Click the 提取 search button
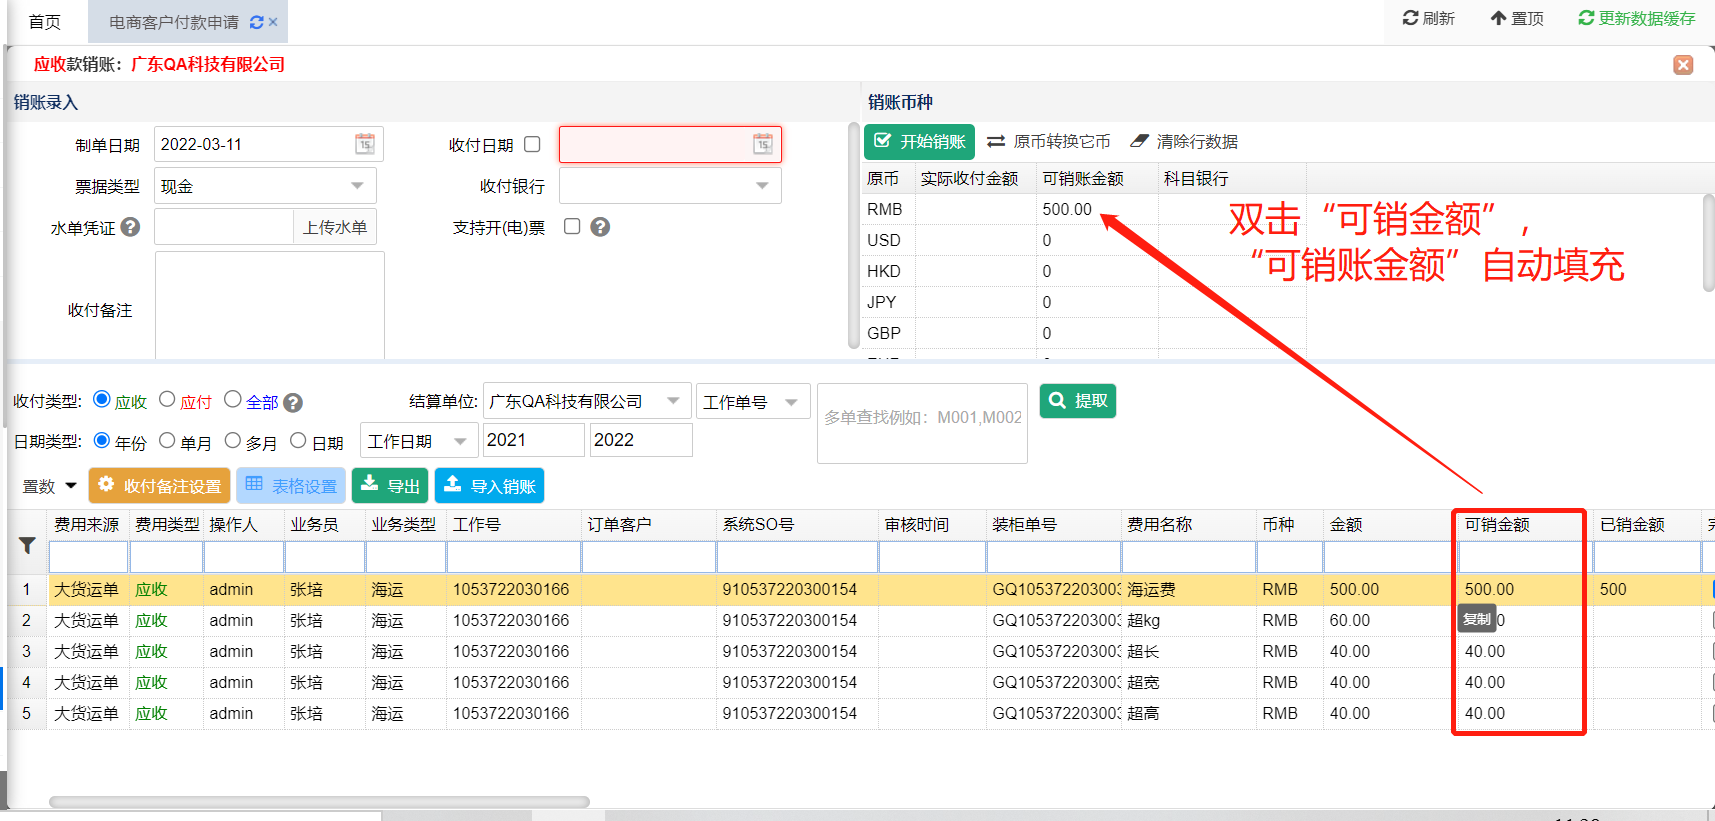The image size is (1715, 821). tap(1078, 401)
